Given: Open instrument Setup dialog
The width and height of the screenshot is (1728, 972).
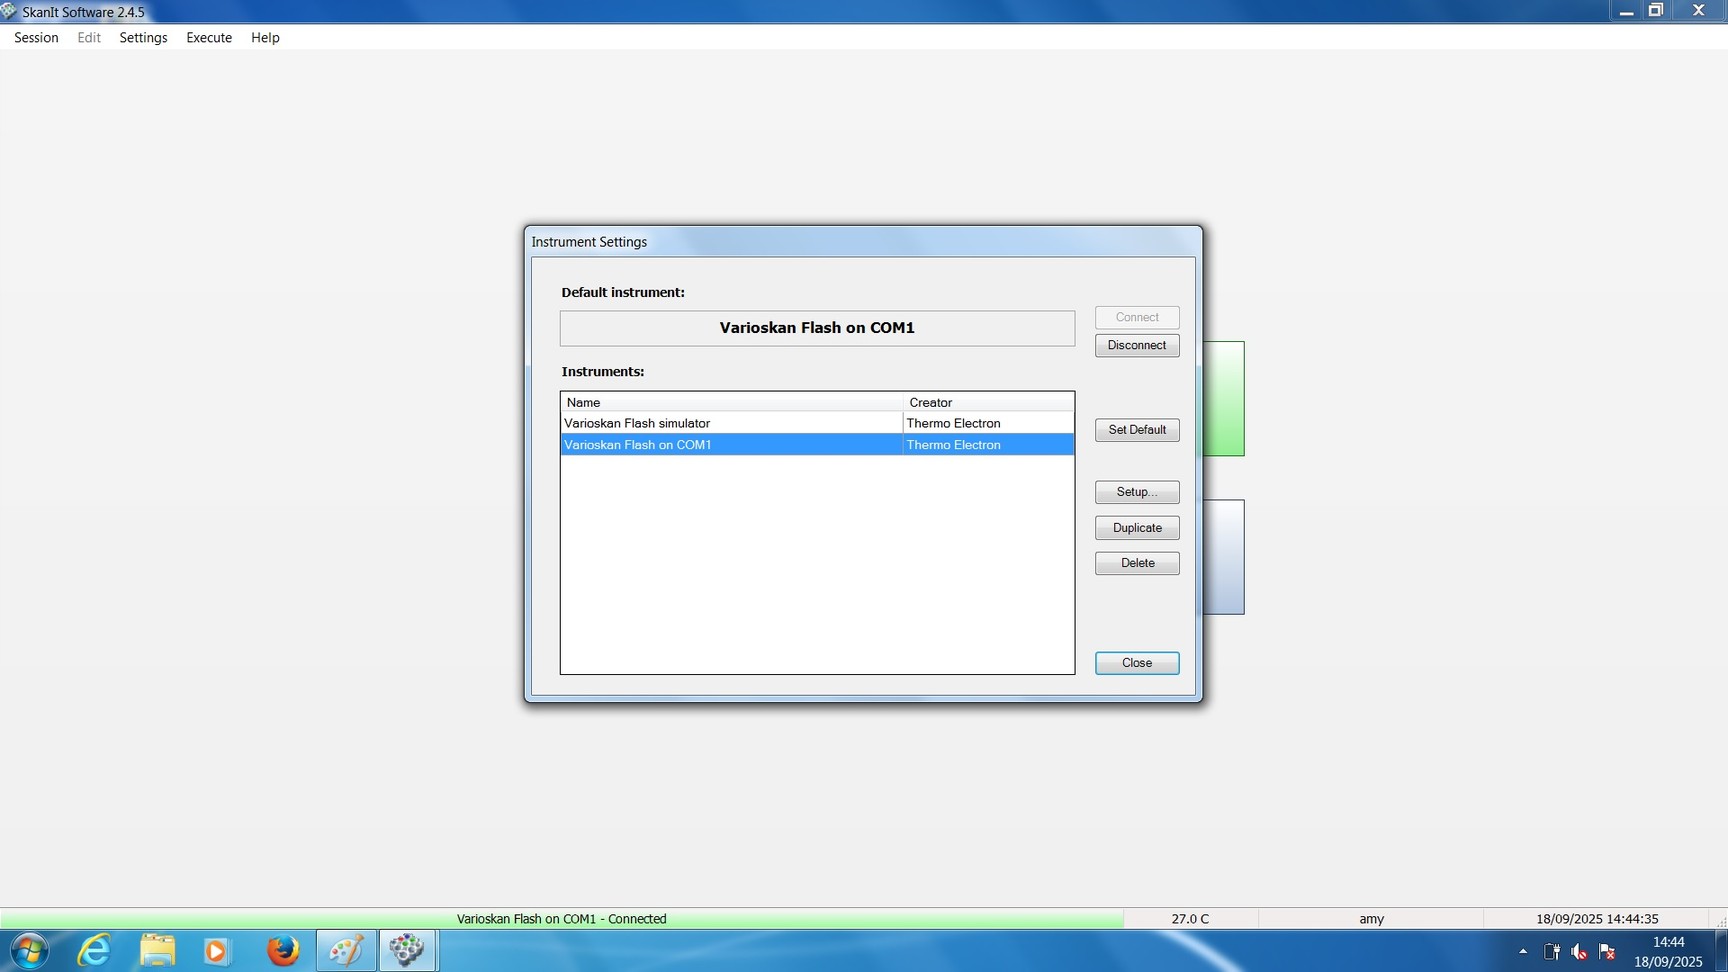Looking at the screenshot, I should [x=1137, y=492].
